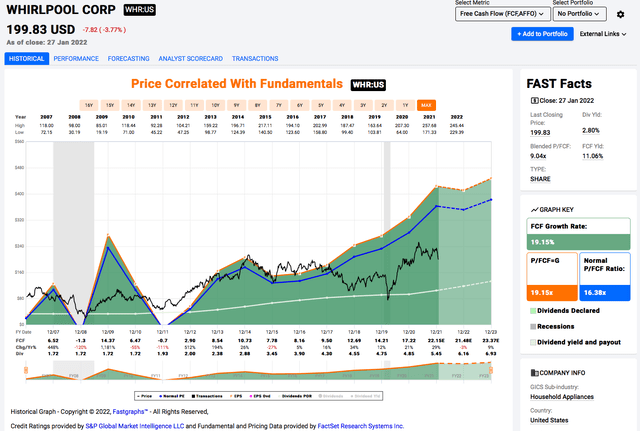Select the 15Y time range
The image size is (640, 431).
pos(110,105)
